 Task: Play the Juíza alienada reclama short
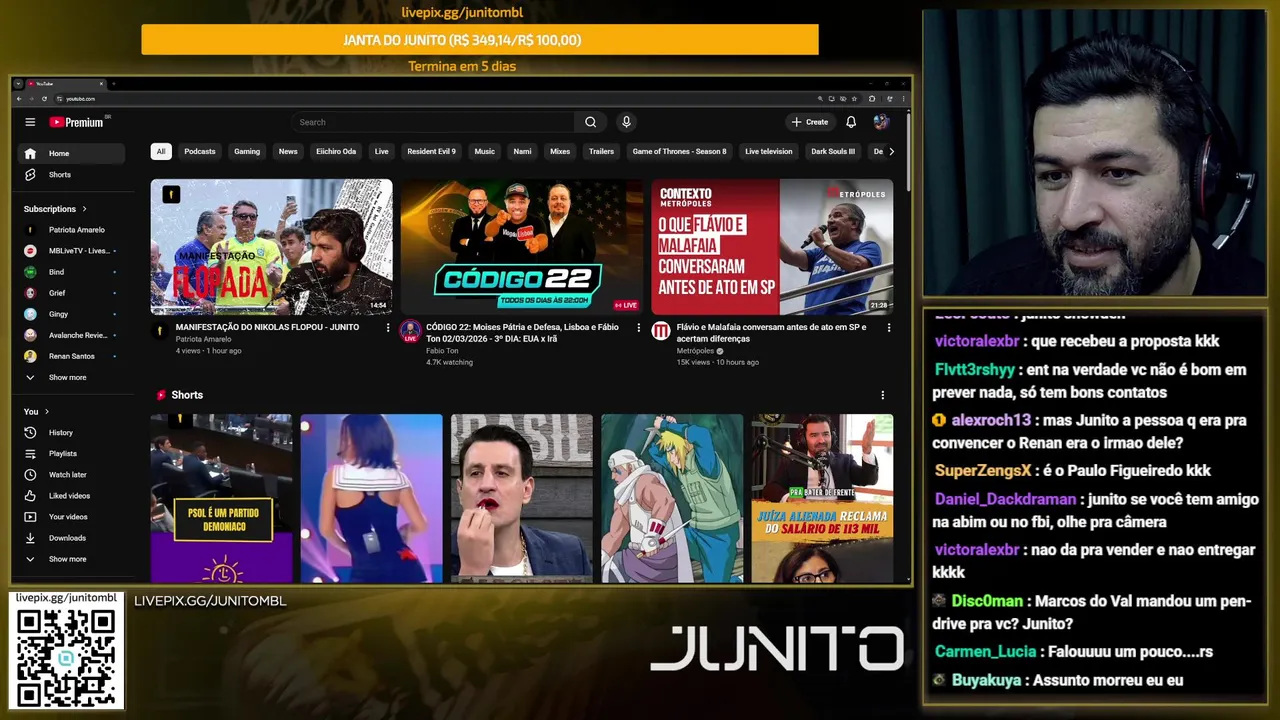pyautogui.click(x=822, y=498)
